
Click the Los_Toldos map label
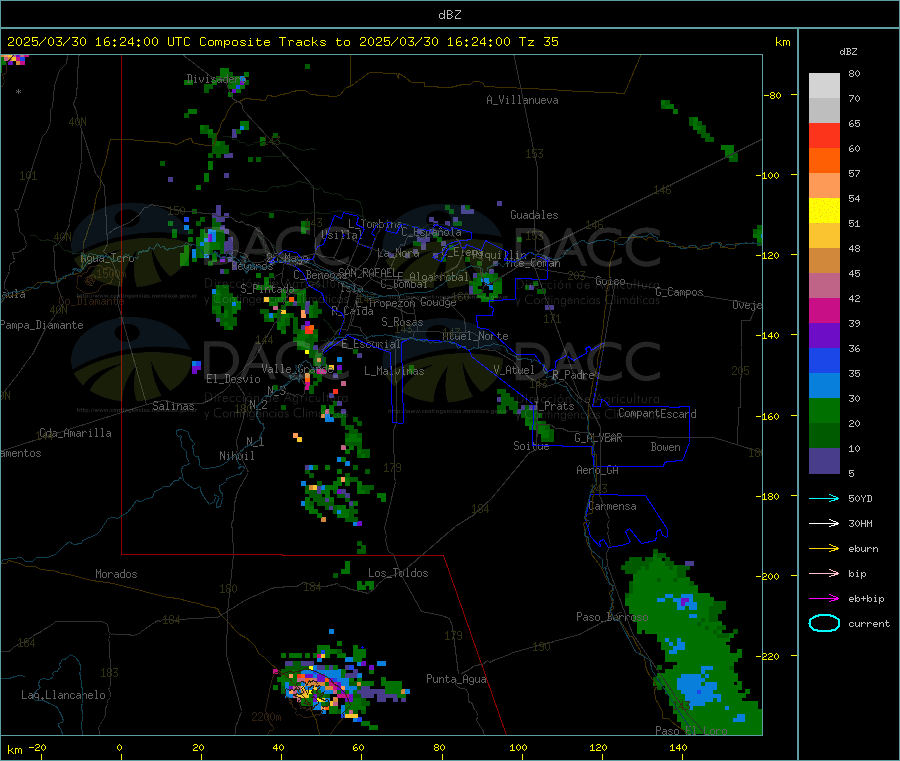tap(398, 573)
